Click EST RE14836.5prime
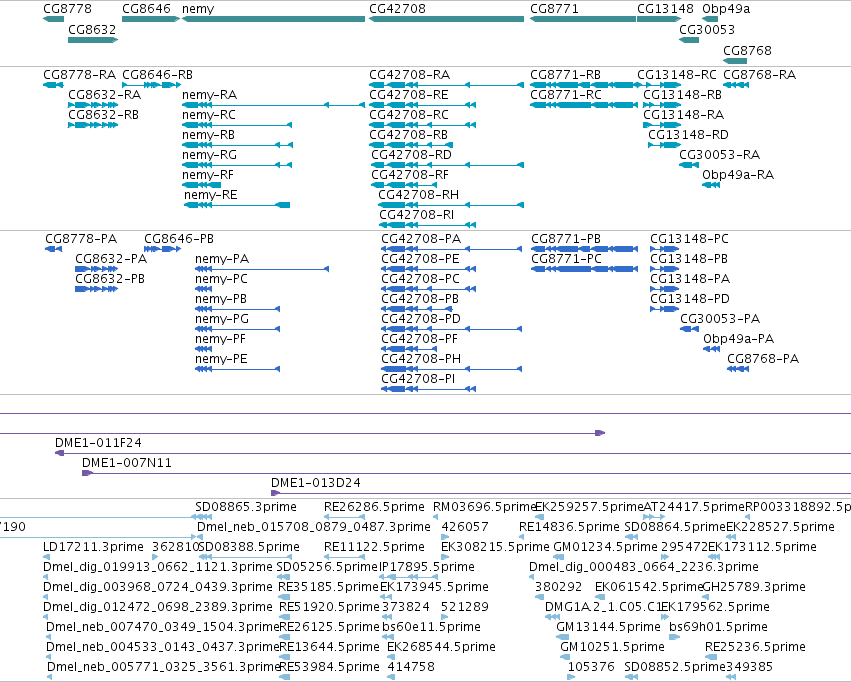The image size is (851, 682). [x=569, y=527]
